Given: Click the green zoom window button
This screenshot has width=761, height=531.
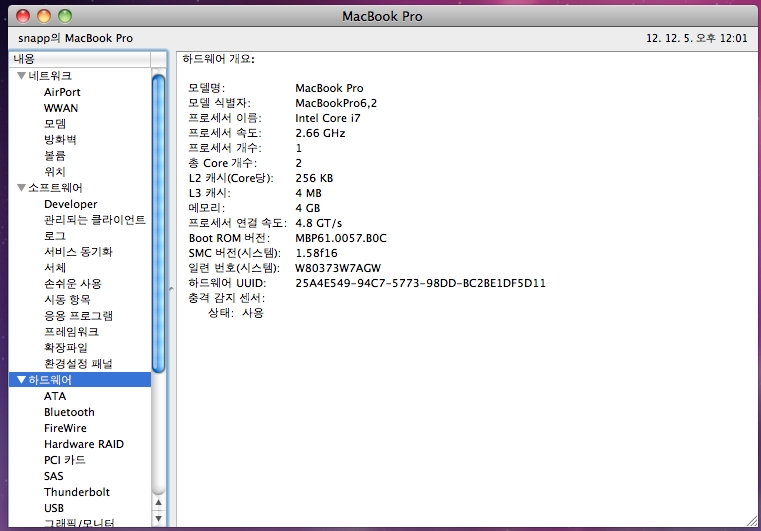Looking at the screenshot, I should [x=65, y=17].
